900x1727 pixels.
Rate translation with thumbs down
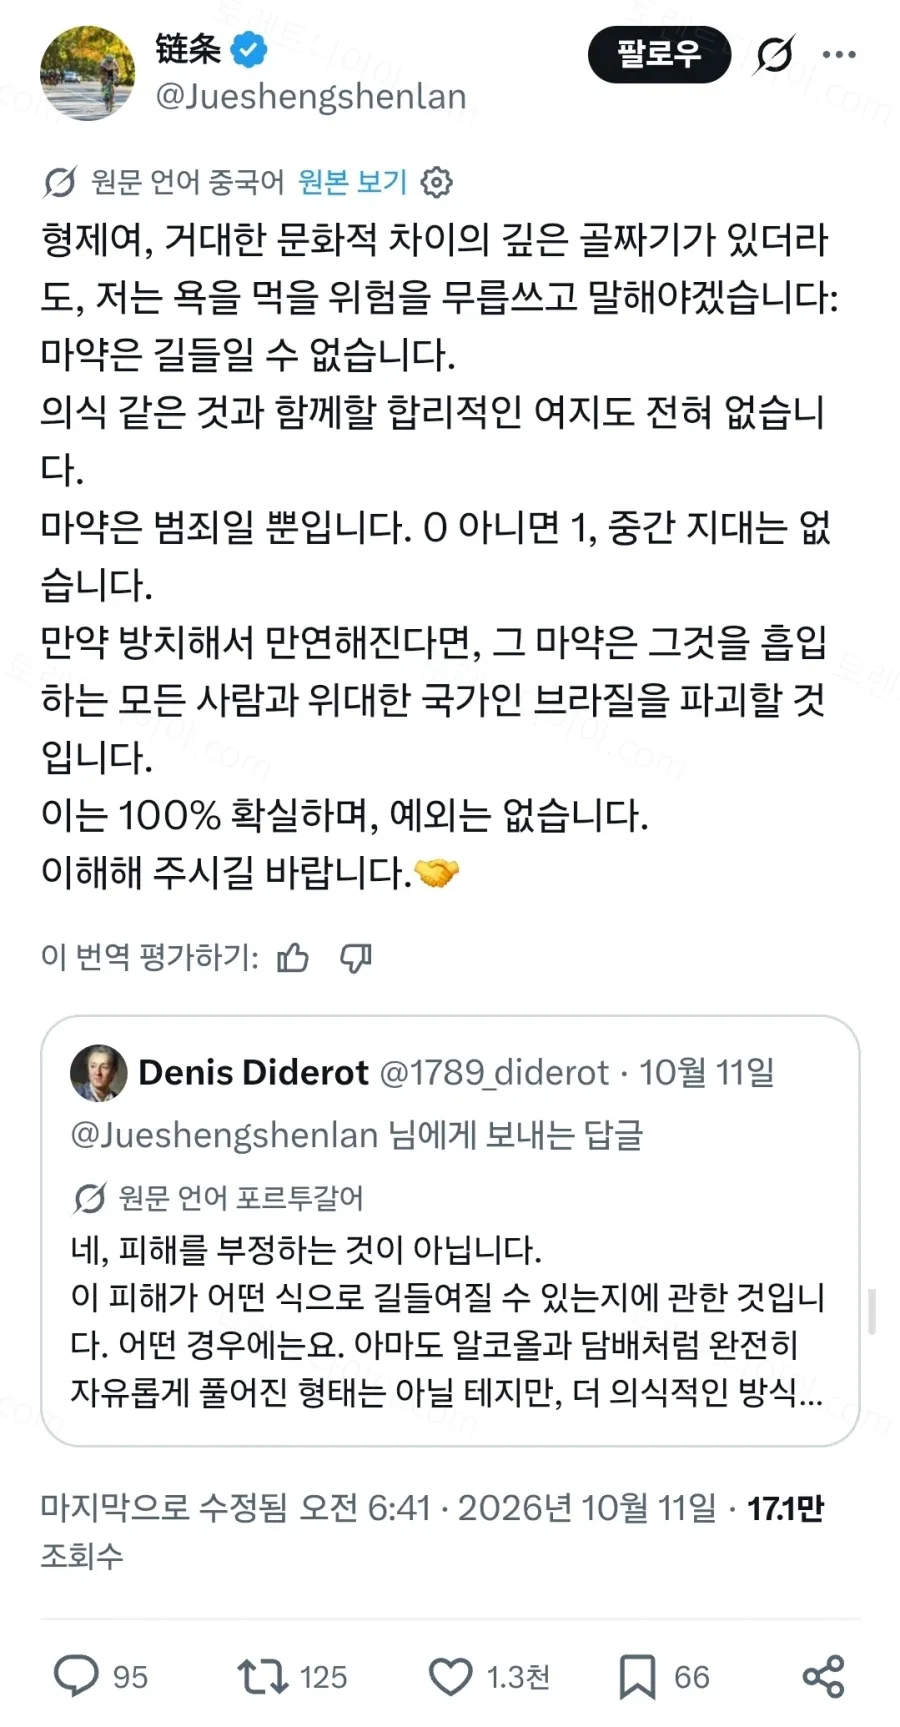point(356,958)
